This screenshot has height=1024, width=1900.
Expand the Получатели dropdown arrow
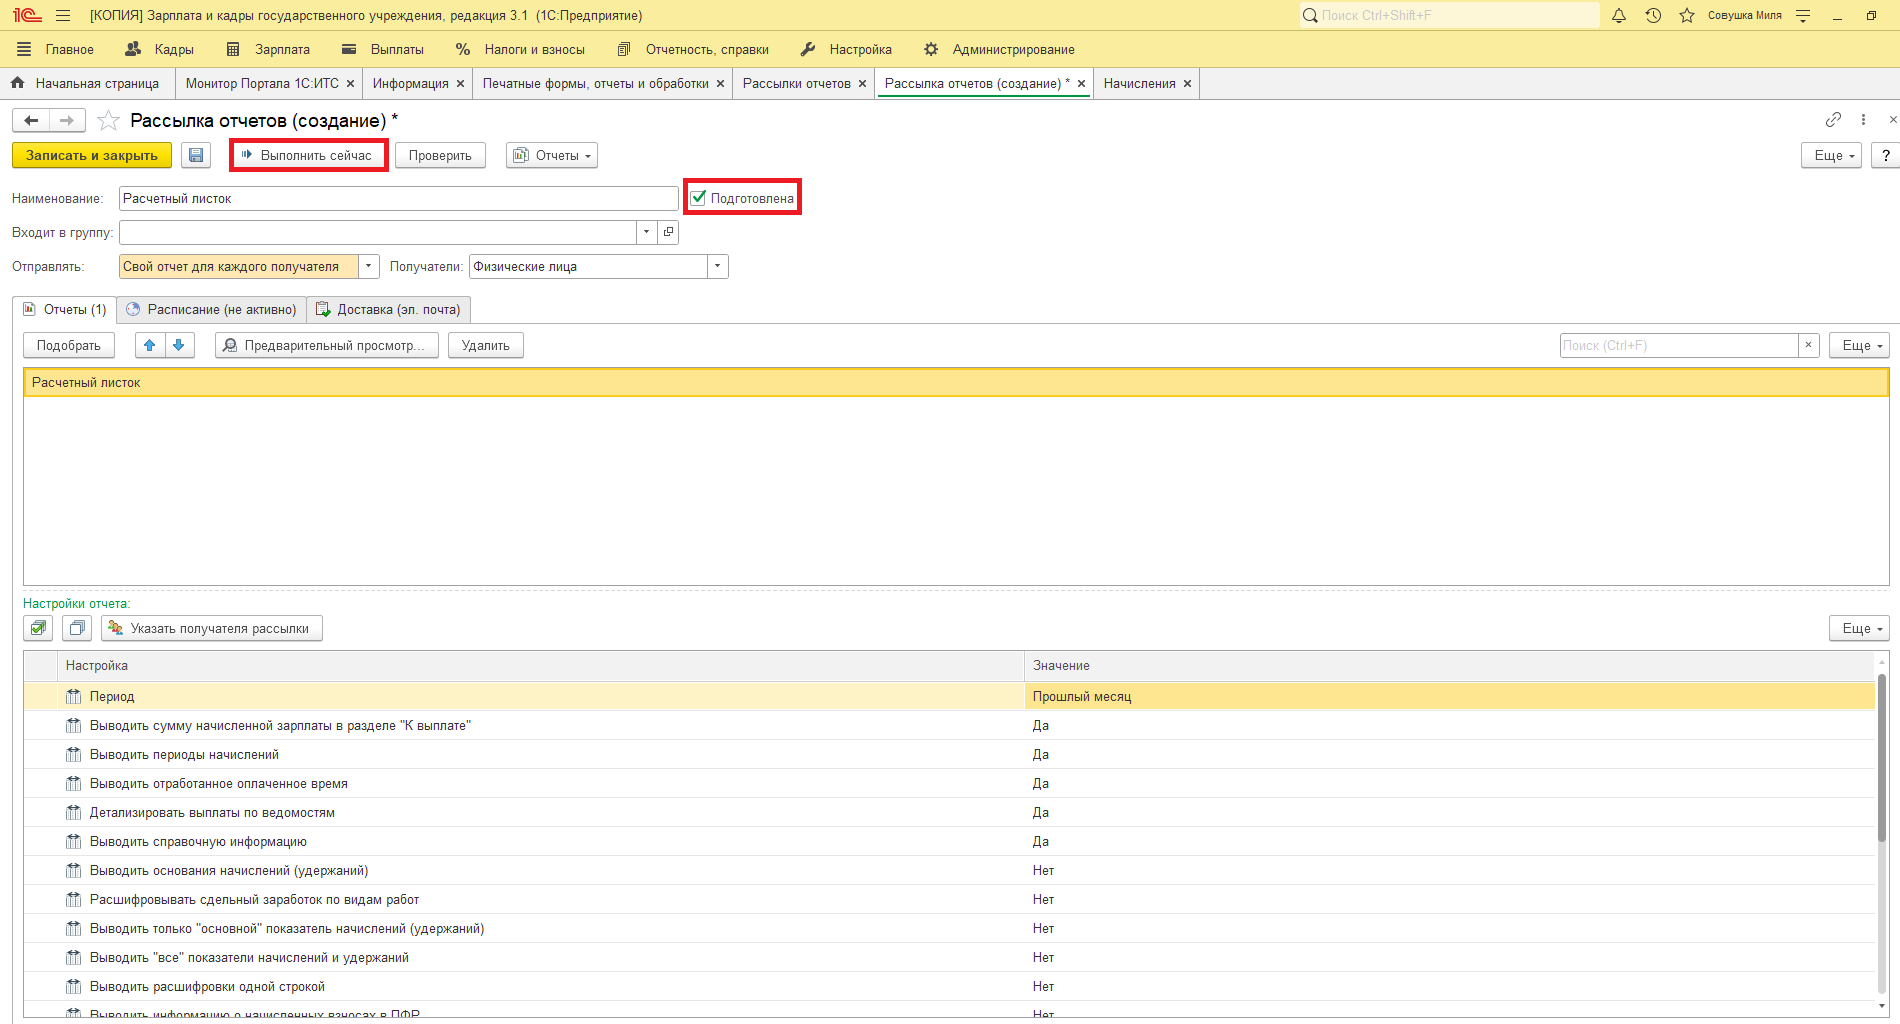coord(718,266)
